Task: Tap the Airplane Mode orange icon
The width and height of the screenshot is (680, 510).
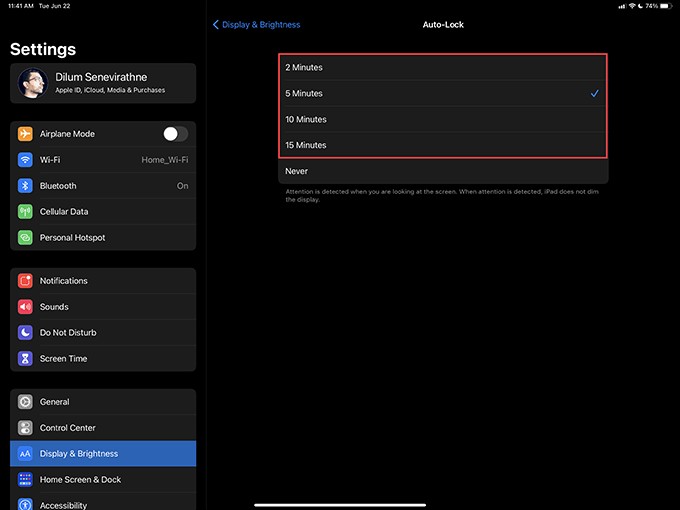Action: click(25, 134)
